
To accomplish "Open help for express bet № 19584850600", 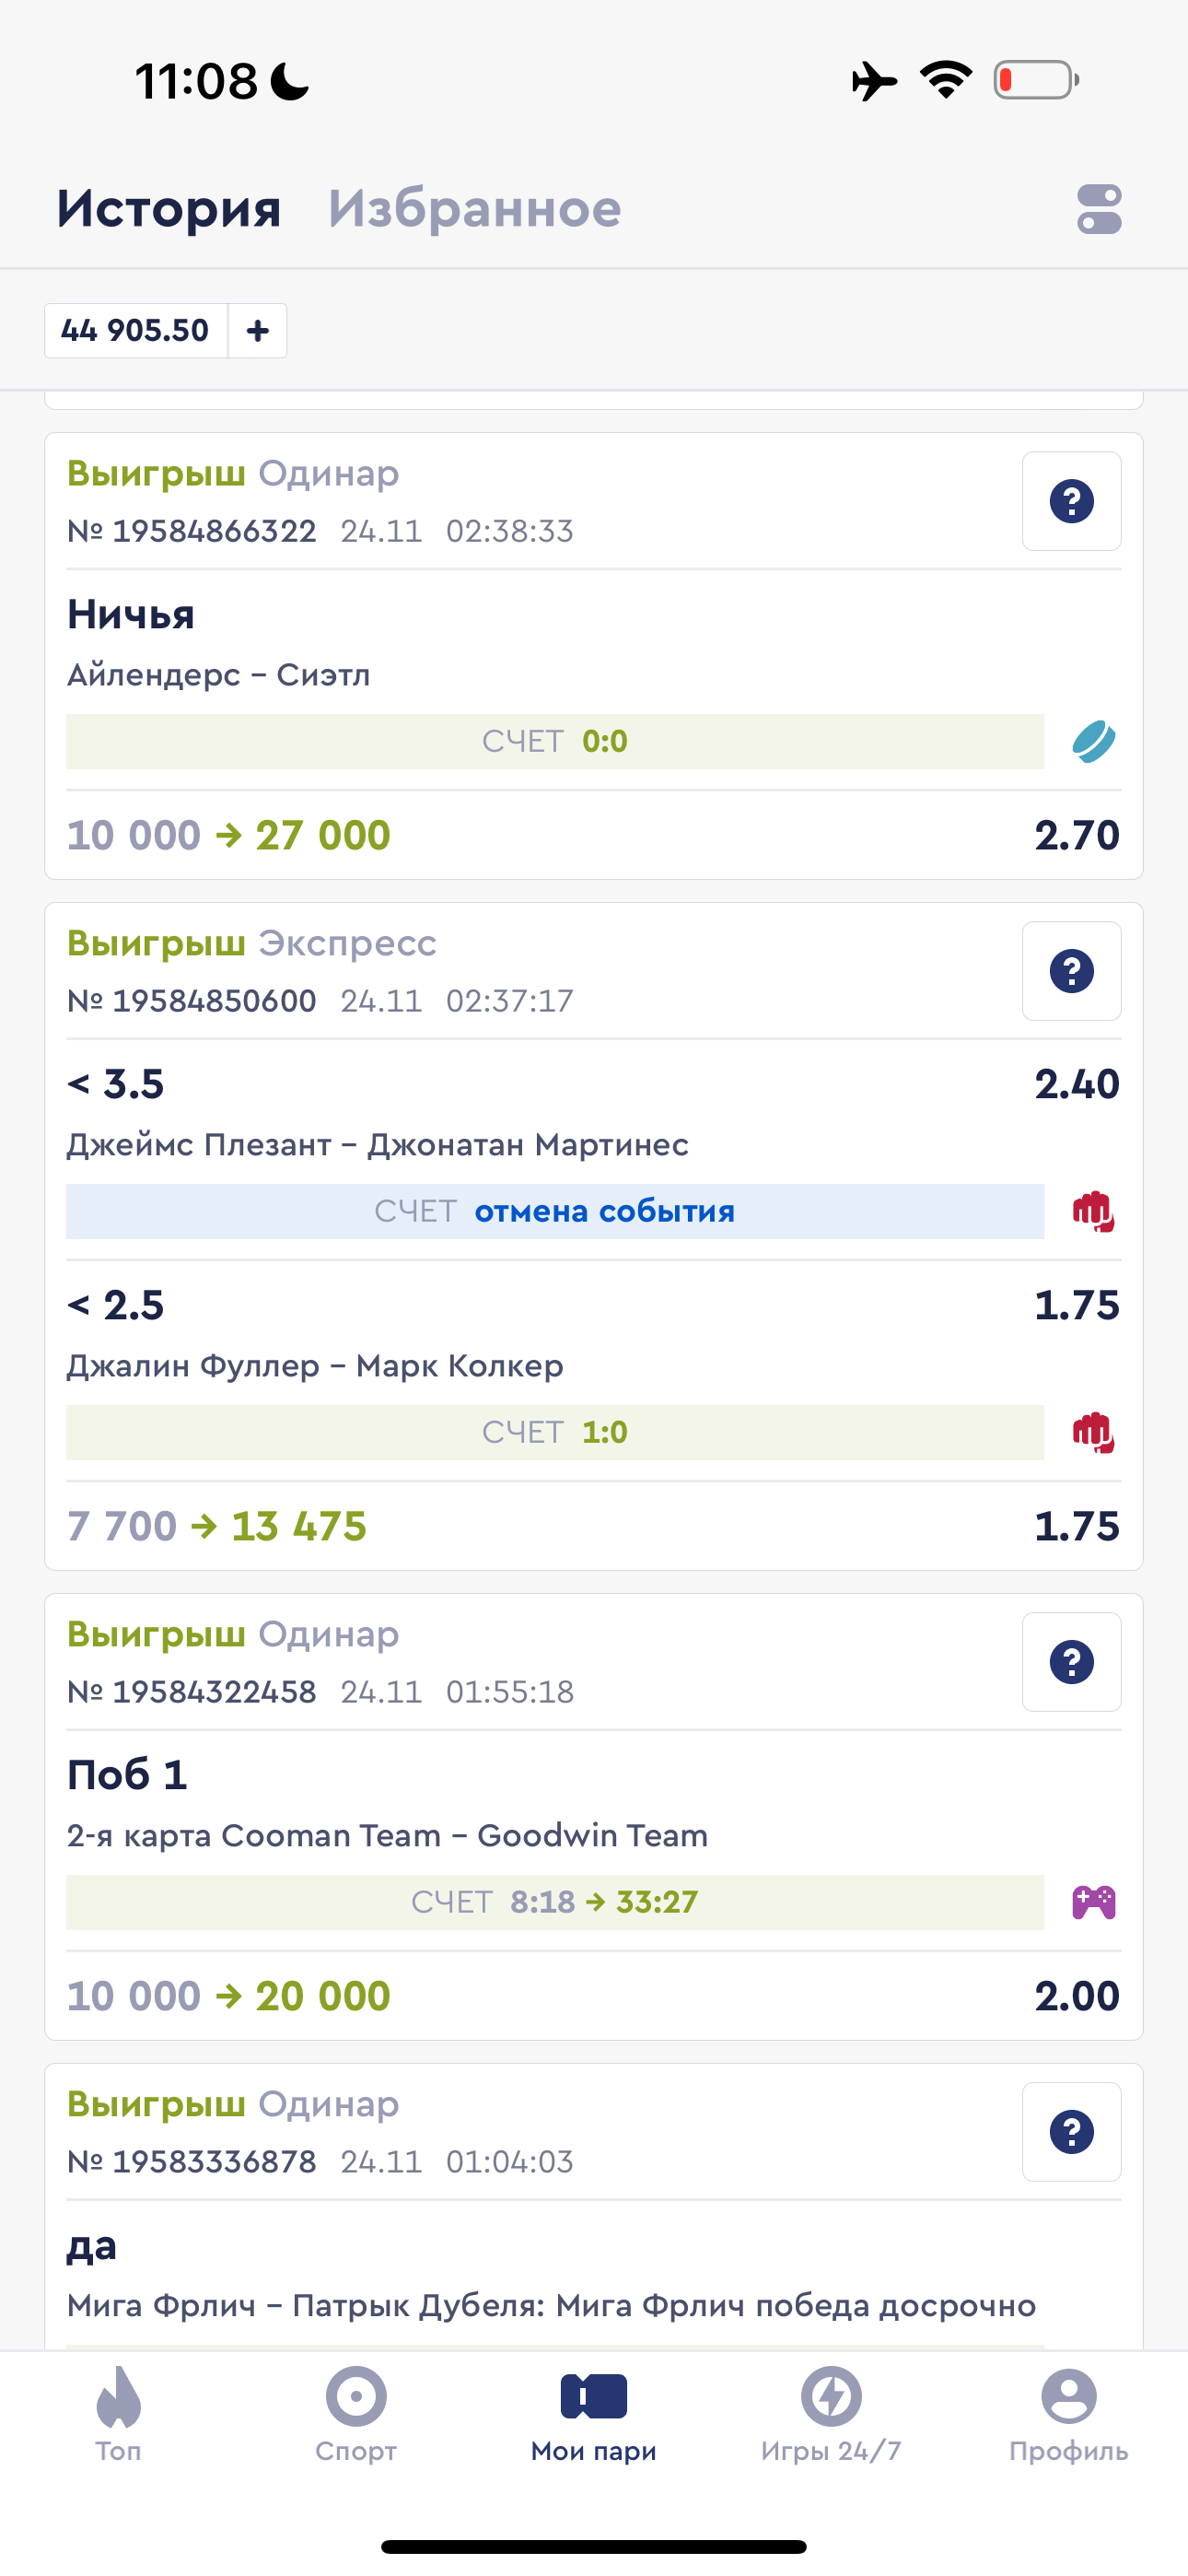I will [x=1071, y=971].
